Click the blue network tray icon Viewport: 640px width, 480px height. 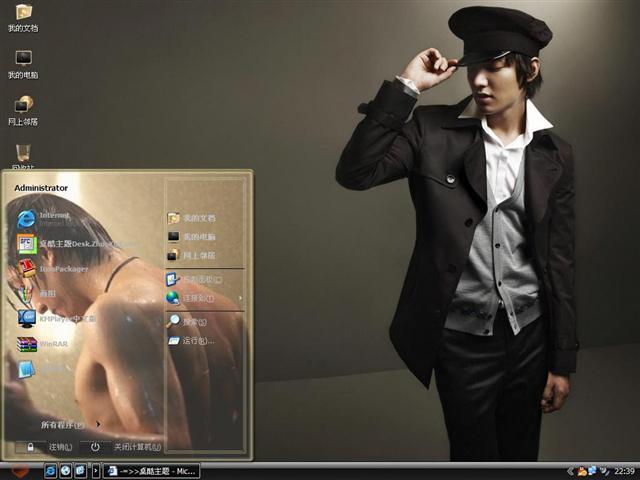pyautogui.click(x=592, y=471)
